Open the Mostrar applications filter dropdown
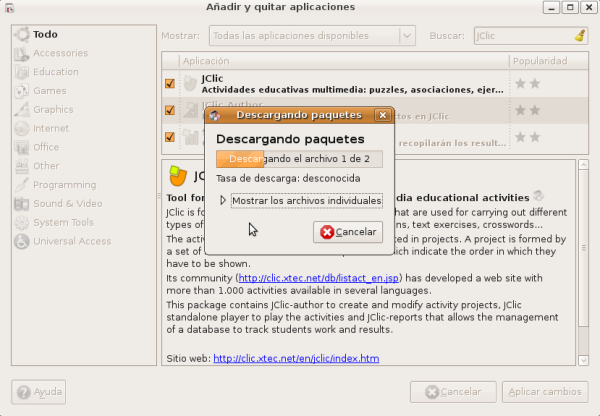This screenshot has height=416, width=600. point(311,36)
